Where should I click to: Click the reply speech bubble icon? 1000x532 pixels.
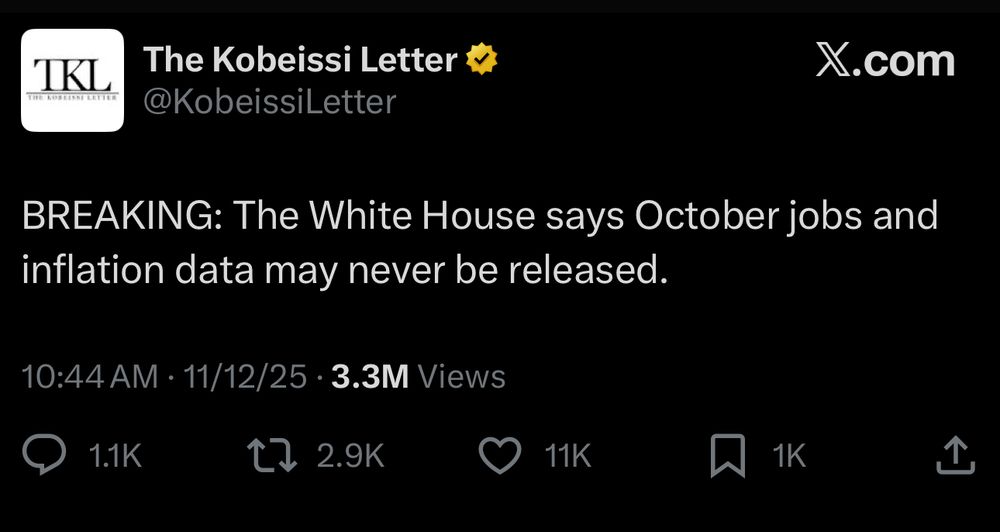pyautogui.click(x=45, y=455)
